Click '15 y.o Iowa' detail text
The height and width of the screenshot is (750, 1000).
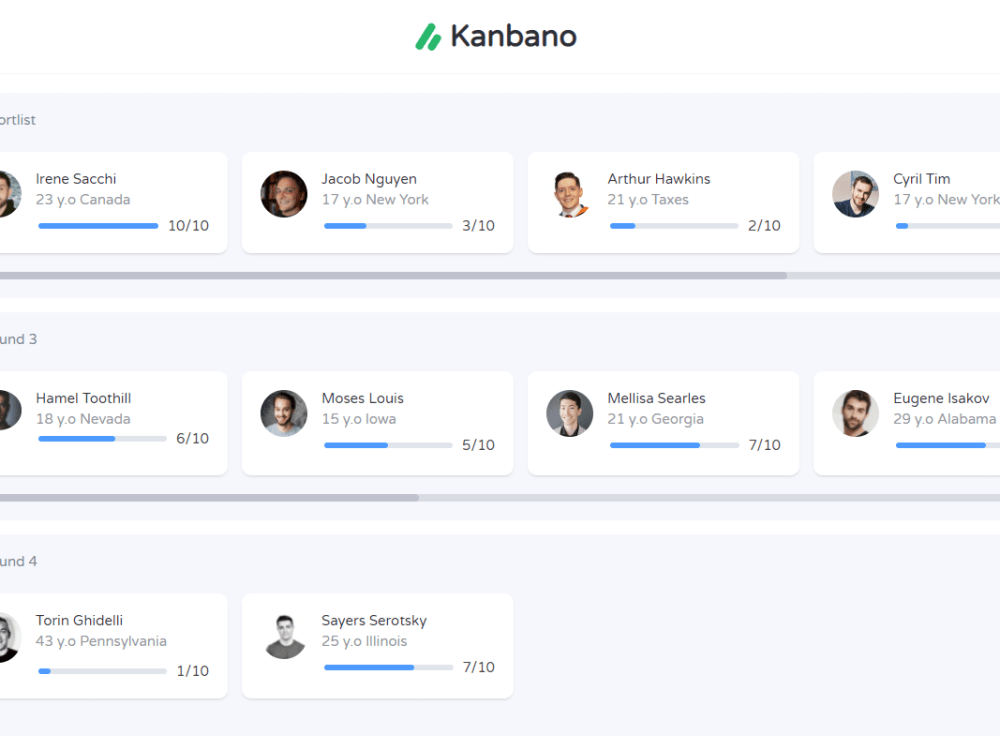coord(358,419)
